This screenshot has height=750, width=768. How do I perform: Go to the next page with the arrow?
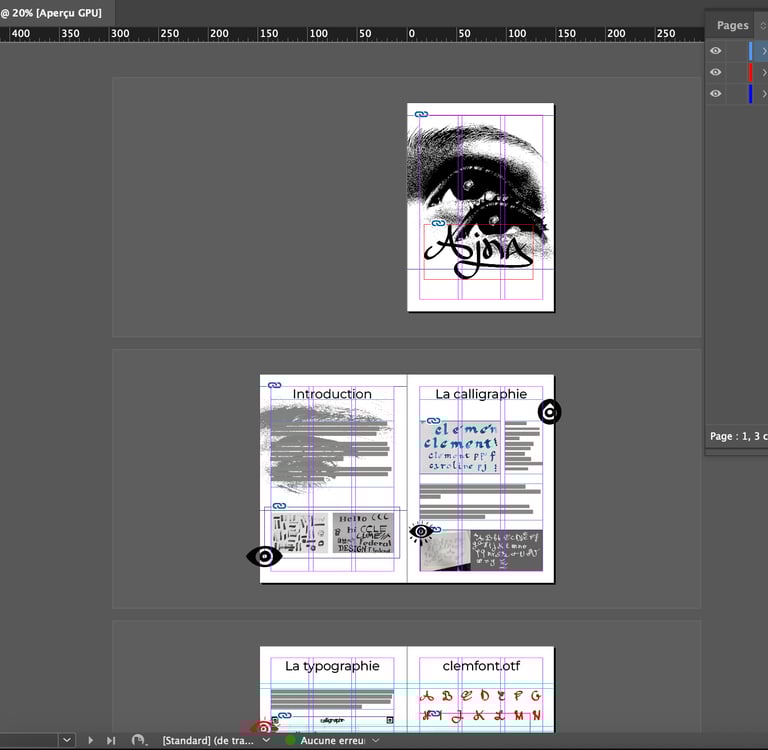[91, 740]
